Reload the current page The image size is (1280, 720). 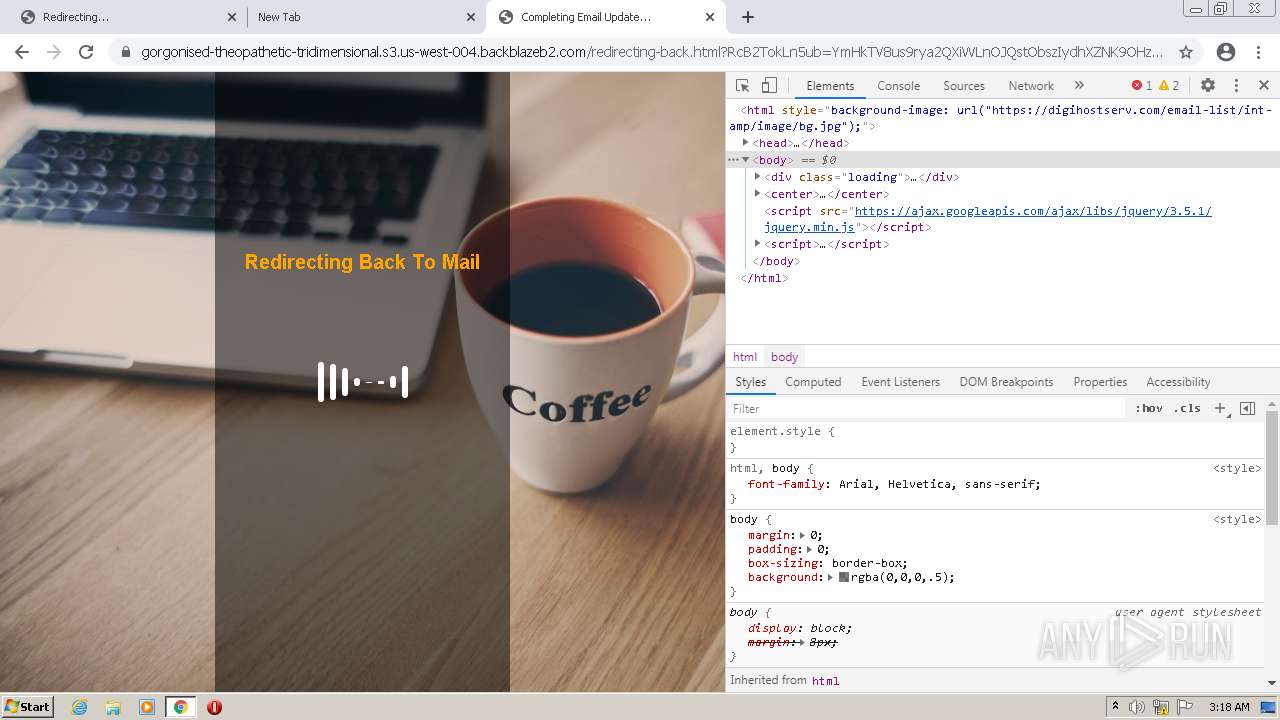coord(86,52)
